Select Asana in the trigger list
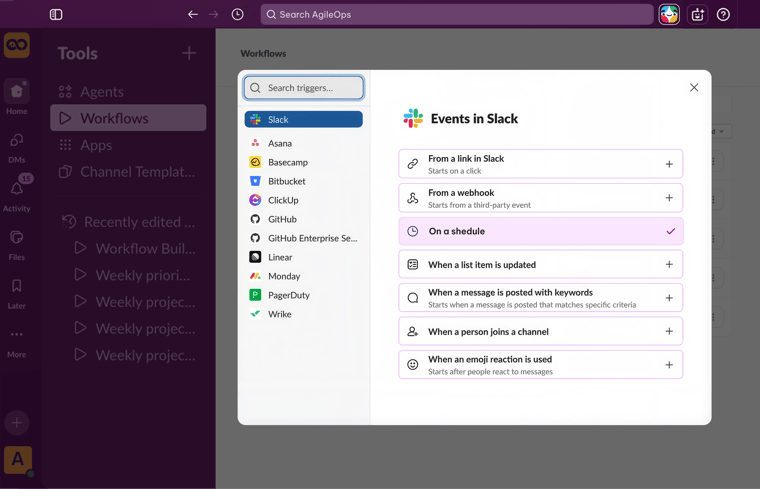 tap(303, 143)
